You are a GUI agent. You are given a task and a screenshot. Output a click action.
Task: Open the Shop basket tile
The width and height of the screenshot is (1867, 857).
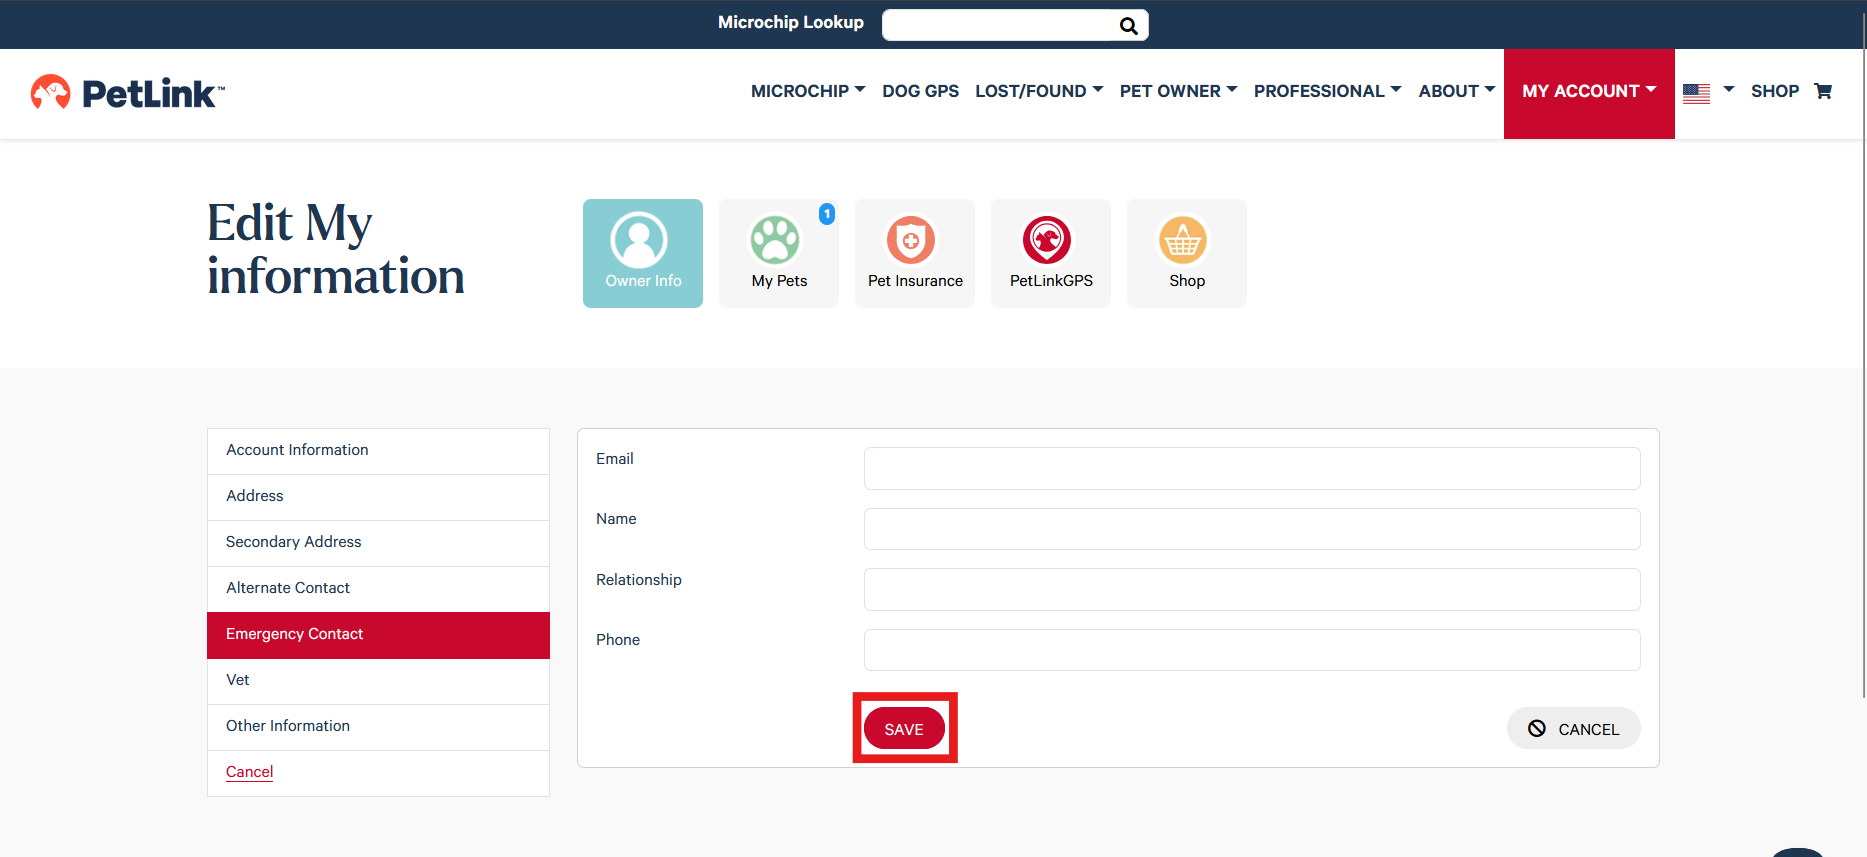1187,253
